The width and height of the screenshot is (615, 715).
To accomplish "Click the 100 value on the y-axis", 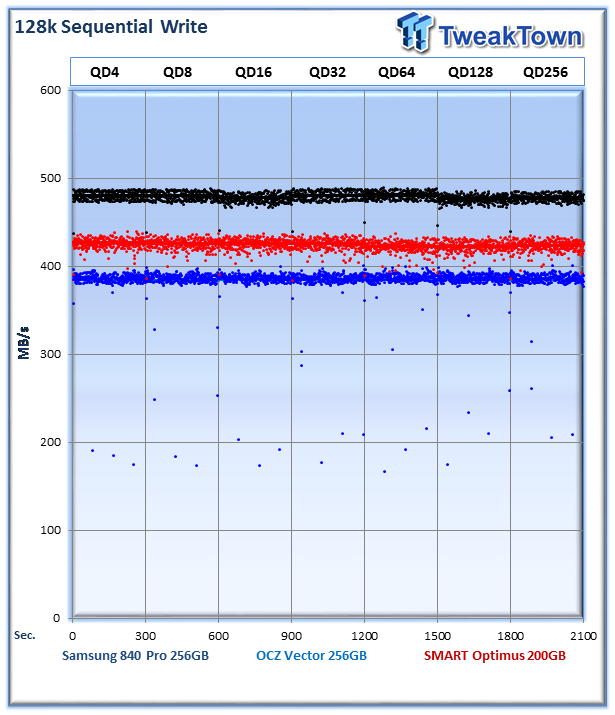I will pyautogui.click(x=51, y=530).
